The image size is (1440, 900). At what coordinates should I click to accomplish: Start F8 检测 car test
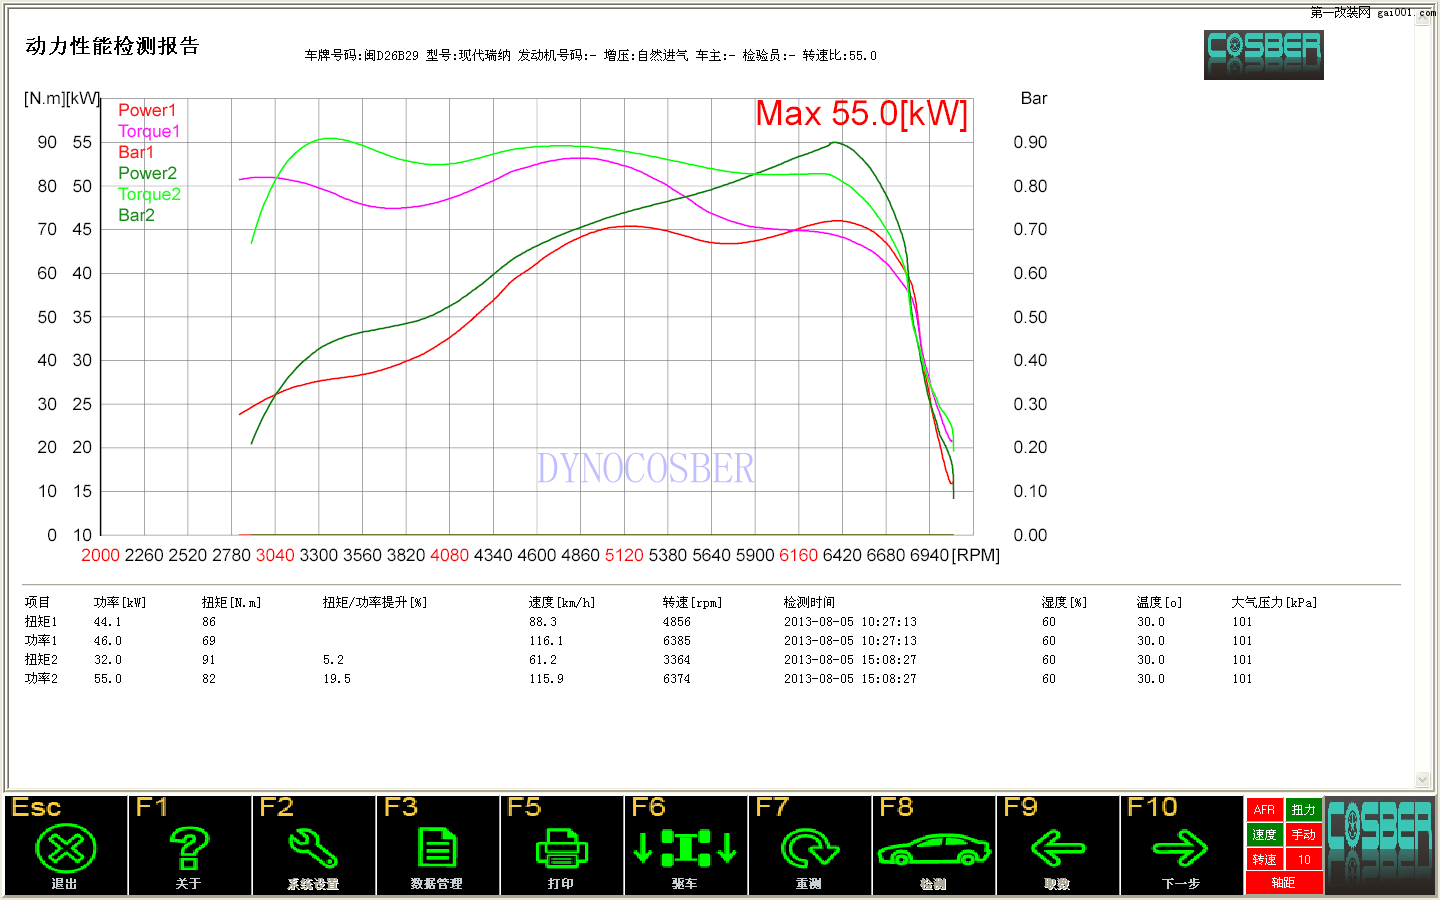point(933,845)
